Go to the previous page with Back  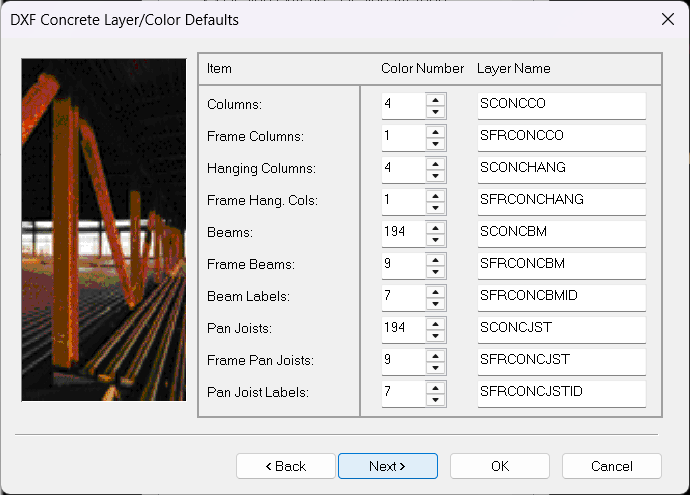click(285, 466)
